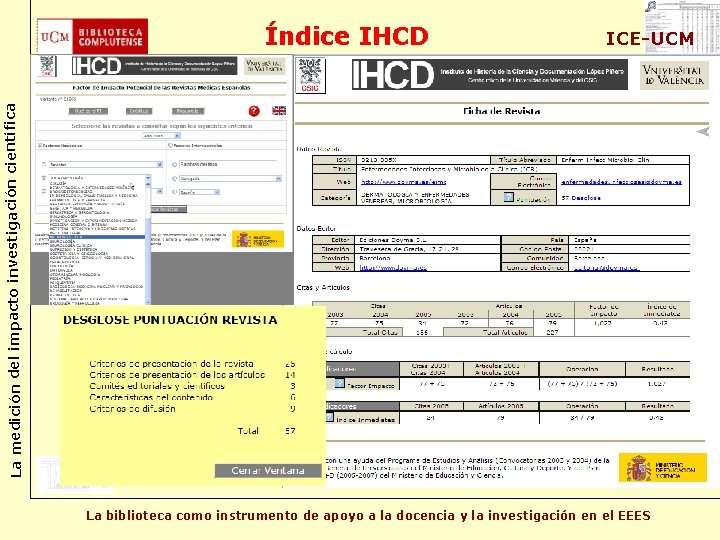Select the Factores Internacionales option
The height and width of the screenshot is (540, 720).
(x=170, y=146)
